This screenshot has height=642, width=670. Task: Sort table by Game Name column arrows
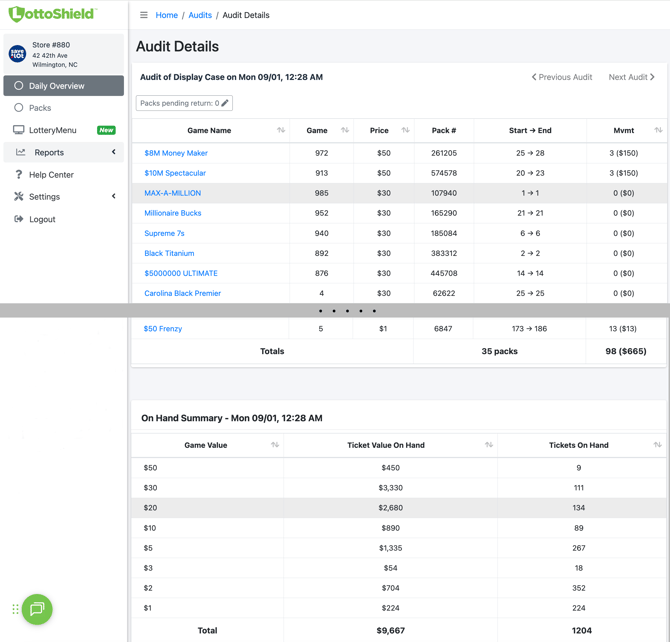(281, 130)
